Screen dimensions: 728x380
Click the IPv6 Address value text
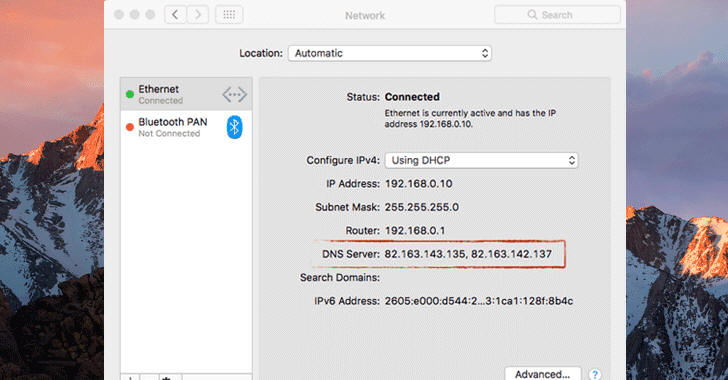479,301
